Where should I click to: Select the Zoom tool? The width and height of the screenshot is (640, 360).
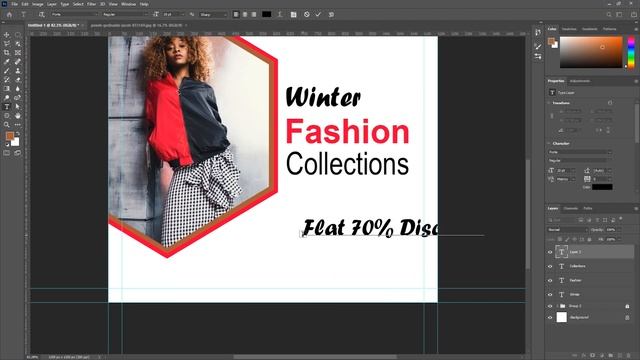coord(7,124)
